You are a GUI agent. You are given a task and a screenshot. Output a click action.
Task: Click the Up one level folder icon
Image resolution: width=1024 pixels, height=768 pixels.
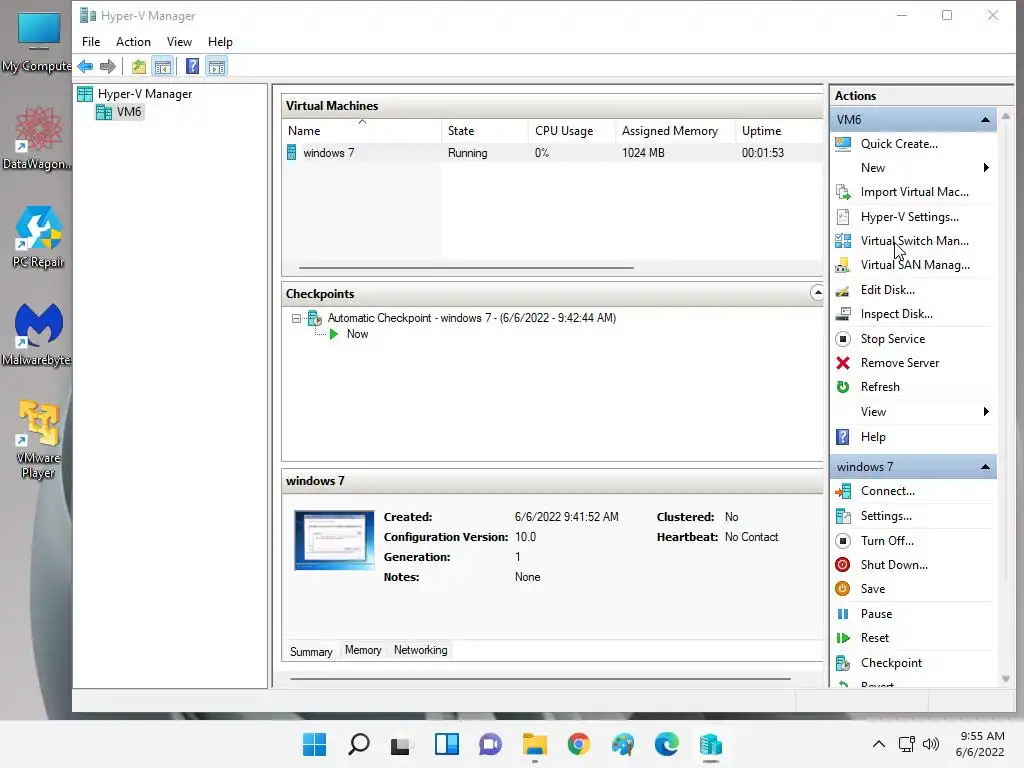pos(138,67)
